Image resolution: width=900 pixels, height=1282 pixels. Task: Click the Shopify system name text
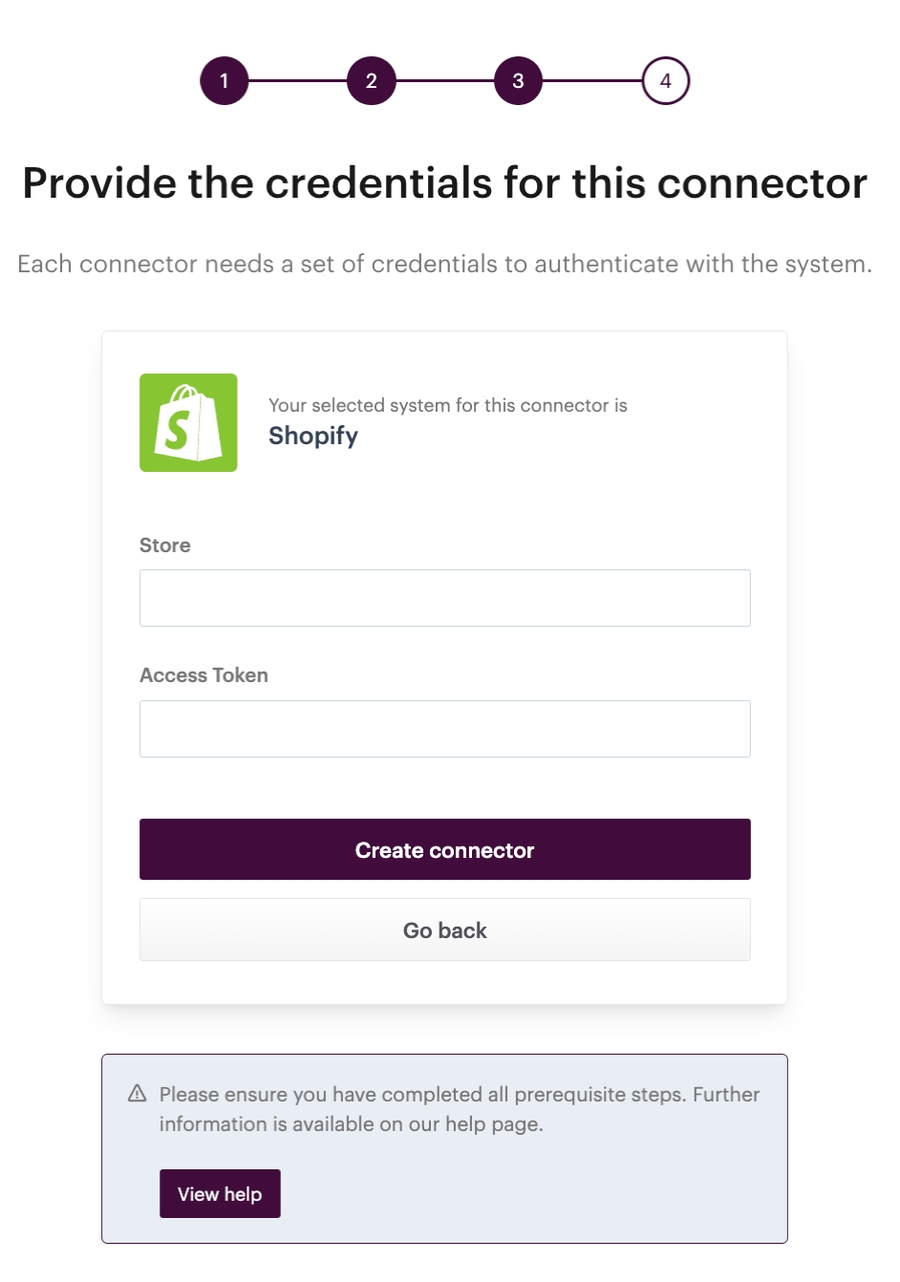click(313, 436)
